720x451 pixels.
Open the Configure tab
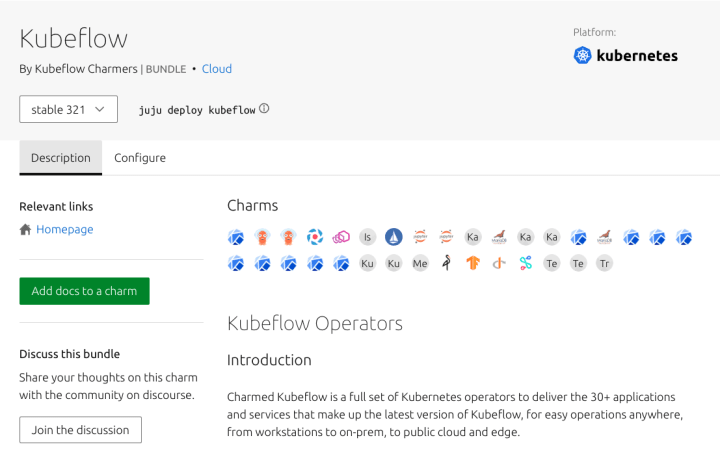[x=140, y=158]
